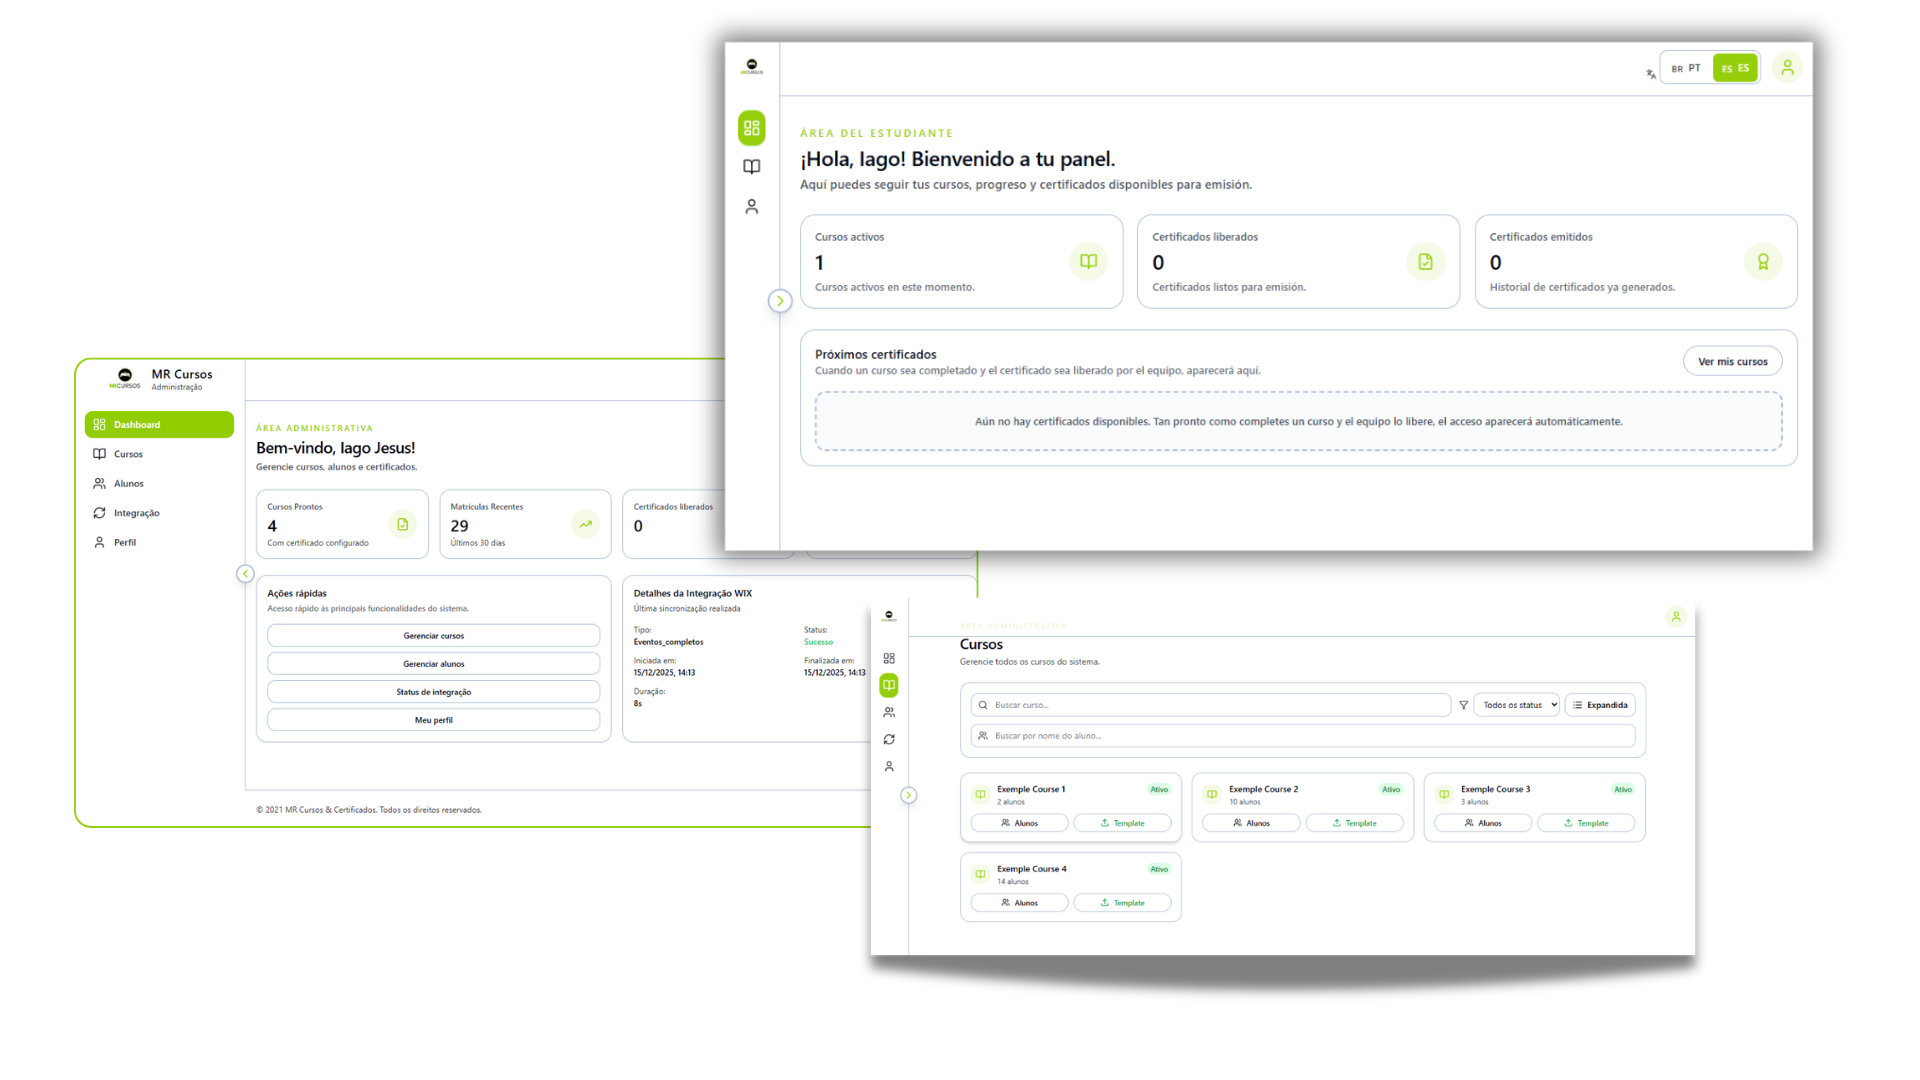Select the ES language option
Screen dimensions: 1920x1080
coord(1735,68)
